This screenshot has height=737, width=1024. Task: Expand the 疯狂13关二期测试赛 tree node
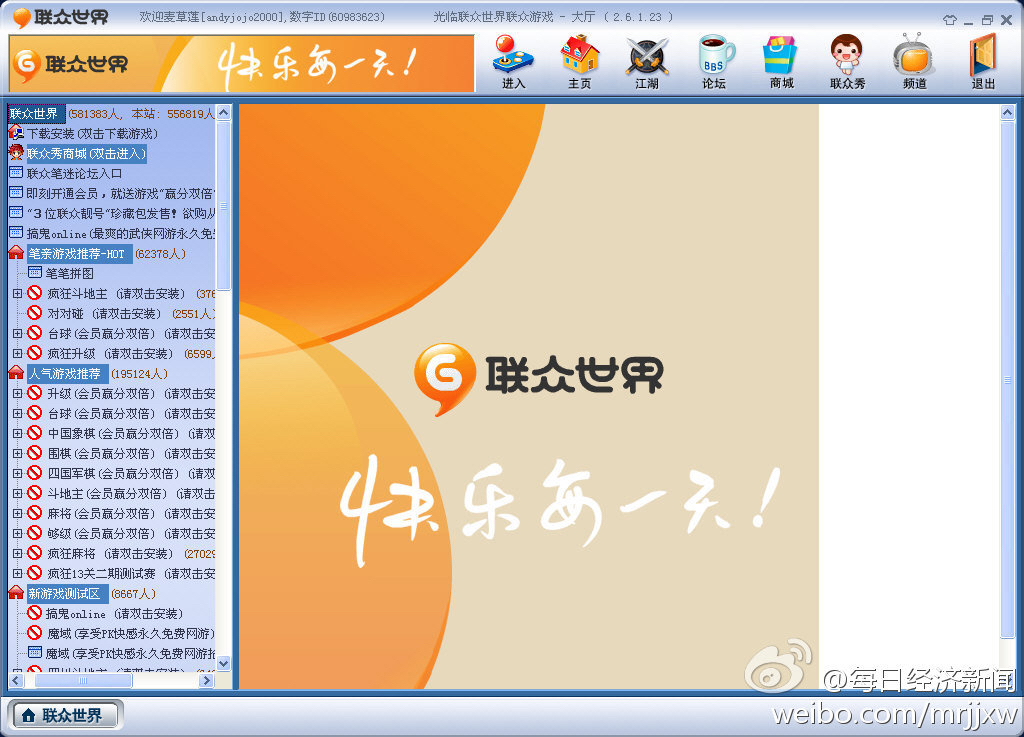(x=18, y=573)
